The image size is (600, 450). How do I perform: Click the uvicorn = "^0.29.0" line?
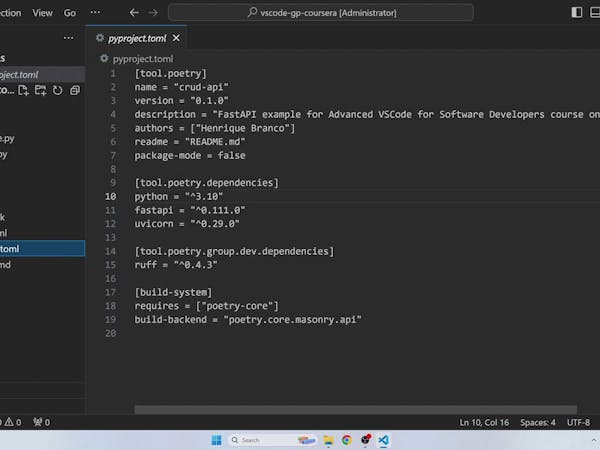tap(187, 224)
